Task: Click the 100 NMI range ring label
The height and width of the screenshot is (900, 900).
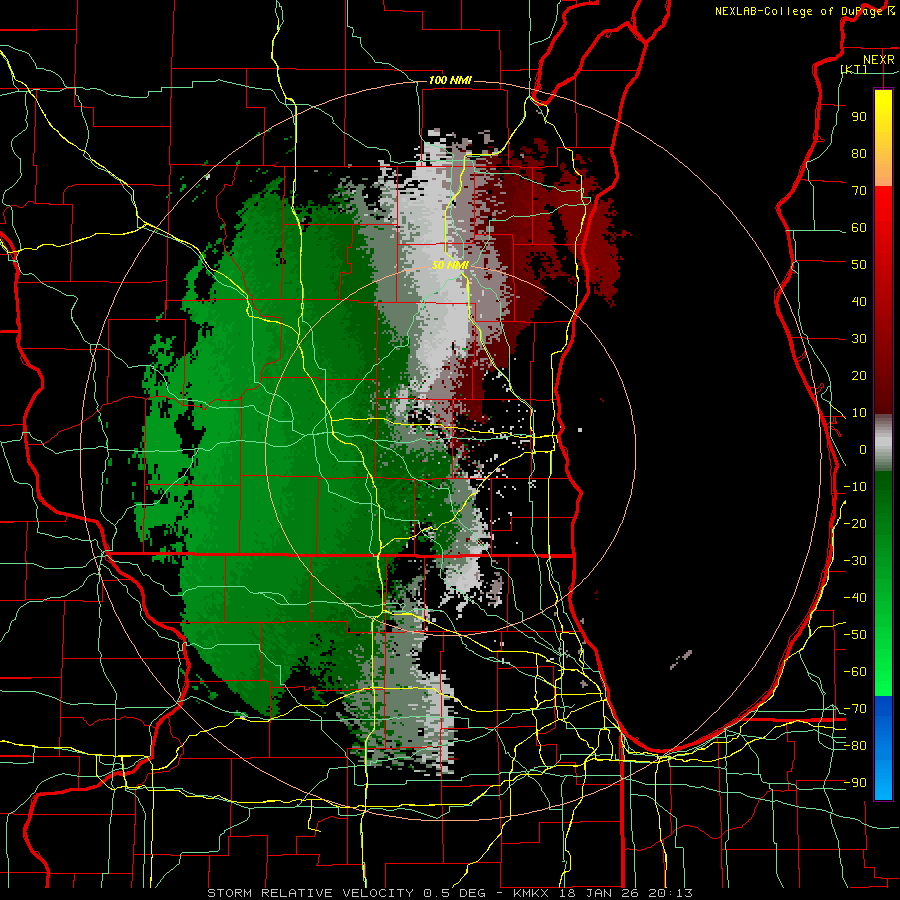Action: 450,80
